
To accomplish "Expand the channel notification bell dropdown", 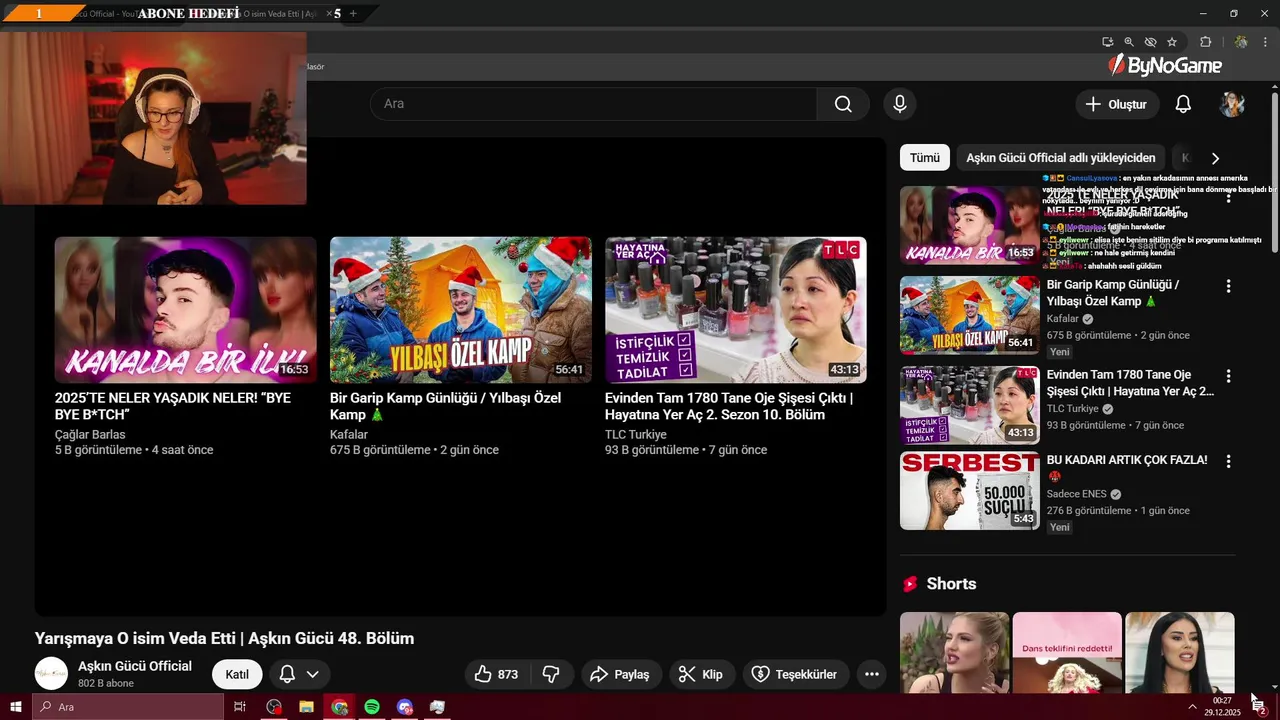I will pos(299,674).
